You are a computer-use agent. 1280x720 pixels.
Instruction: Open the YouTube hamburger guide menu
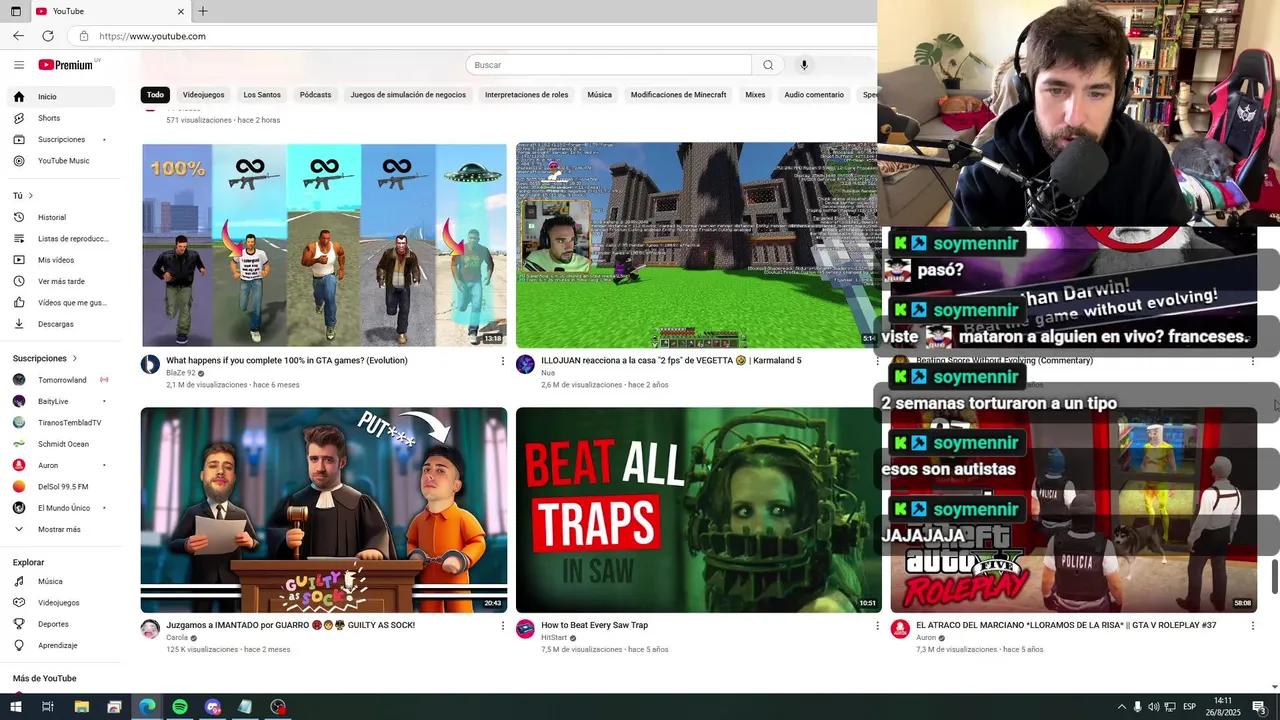pos(18,65)
